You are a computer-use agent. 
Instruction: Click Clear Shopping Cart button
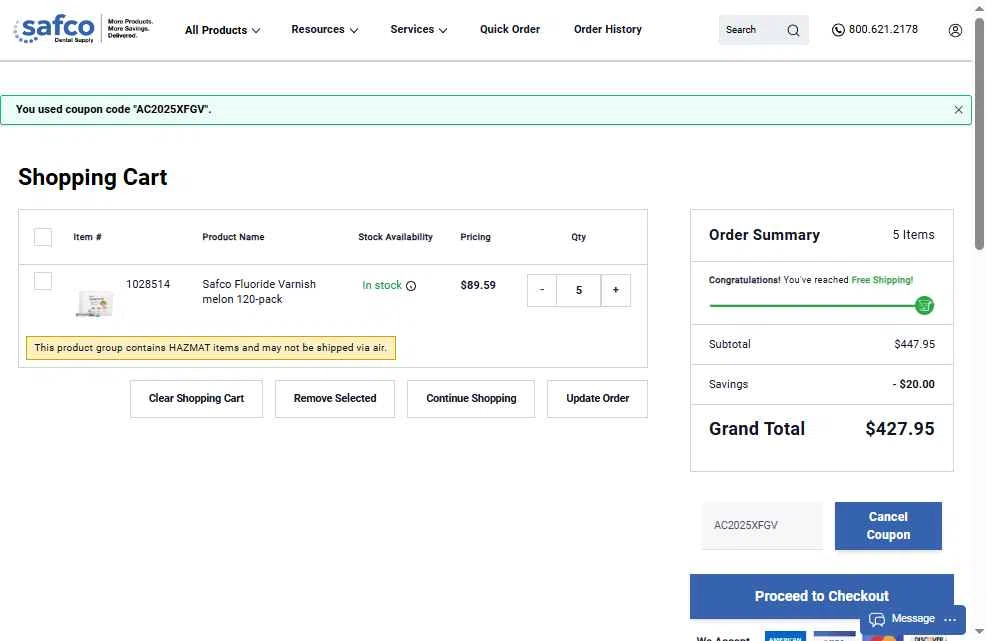(196, 399)
